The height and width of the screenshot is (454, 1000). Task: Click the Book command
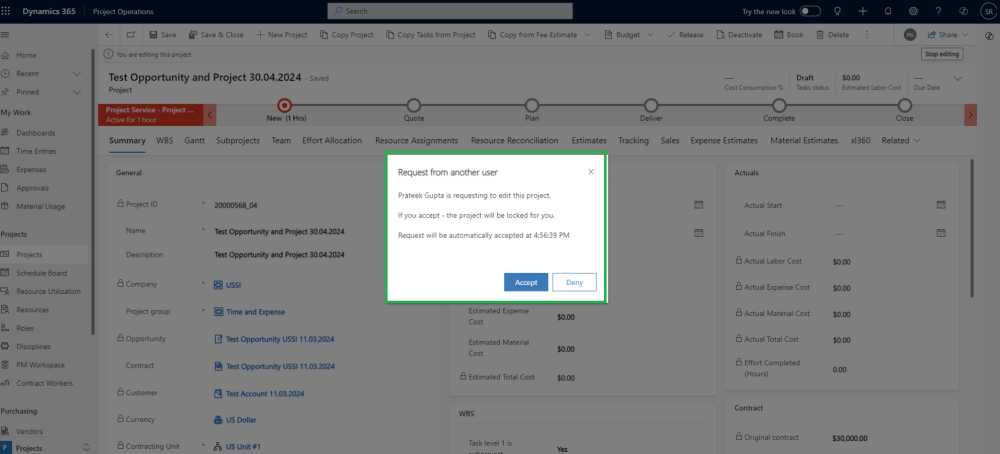pyautogui.click(x=789, y=34)
